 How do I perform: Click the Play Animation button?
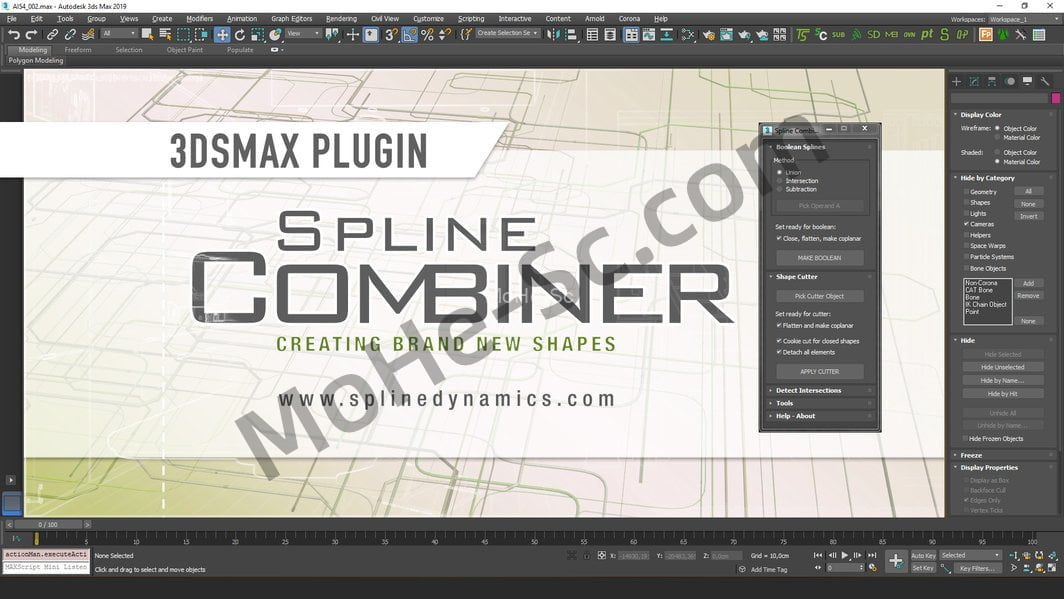[x=845, y=555]
